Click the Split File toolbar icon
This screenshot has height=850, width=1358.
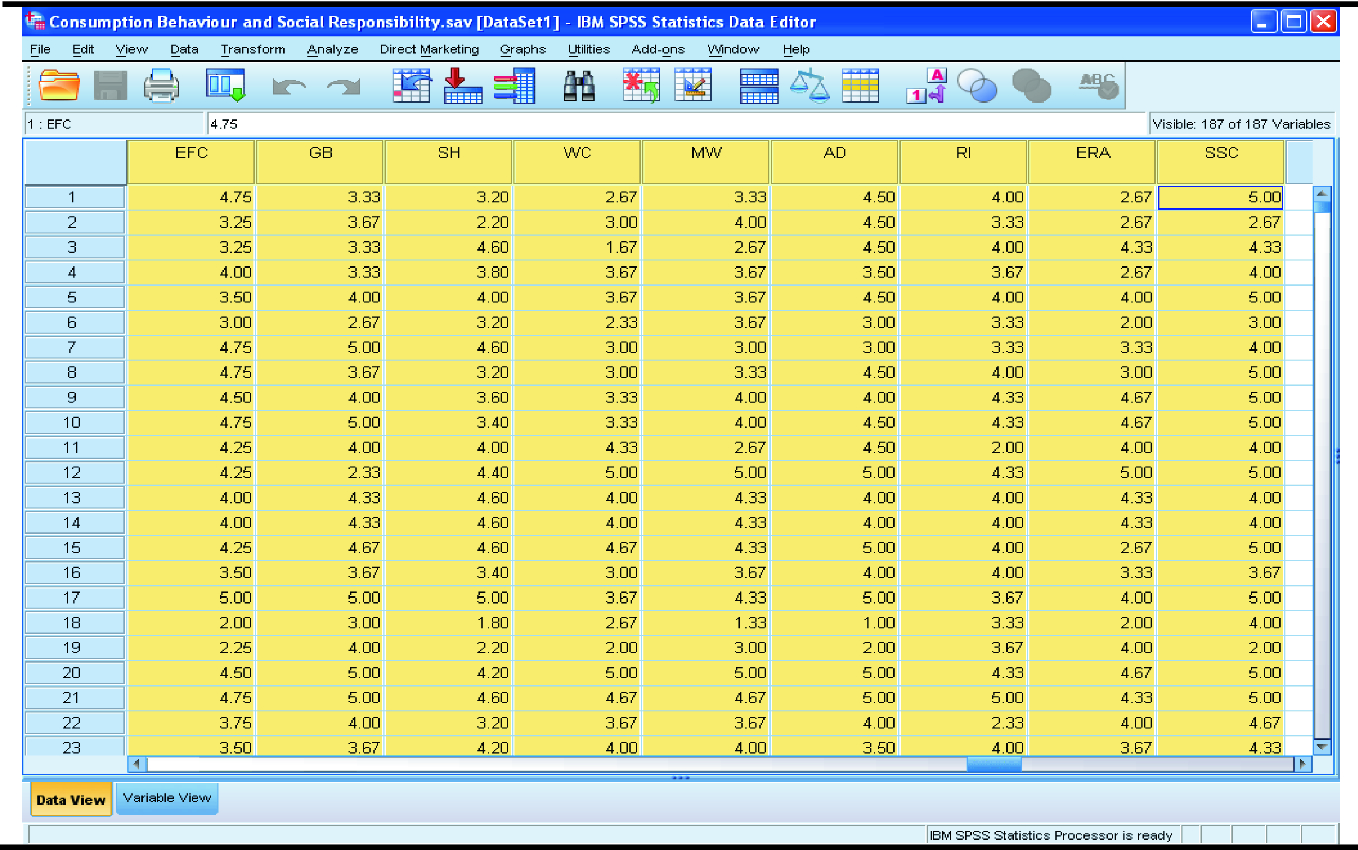tap(759, 87)
